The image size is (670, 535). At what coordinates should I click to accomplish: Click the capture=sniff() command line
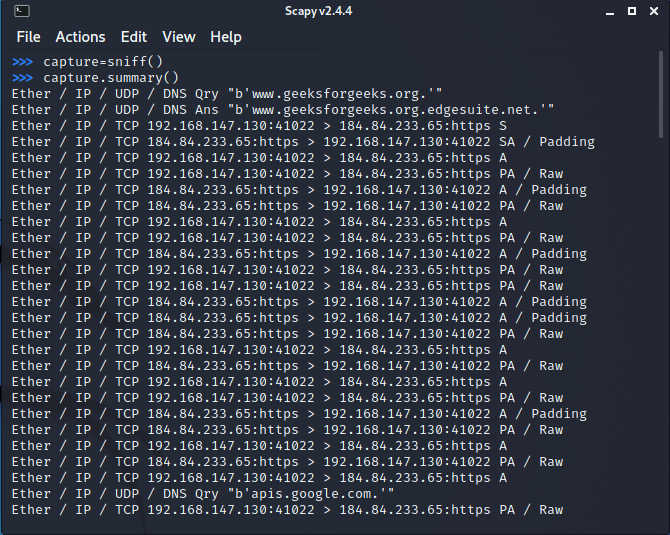tap(102, 62)
